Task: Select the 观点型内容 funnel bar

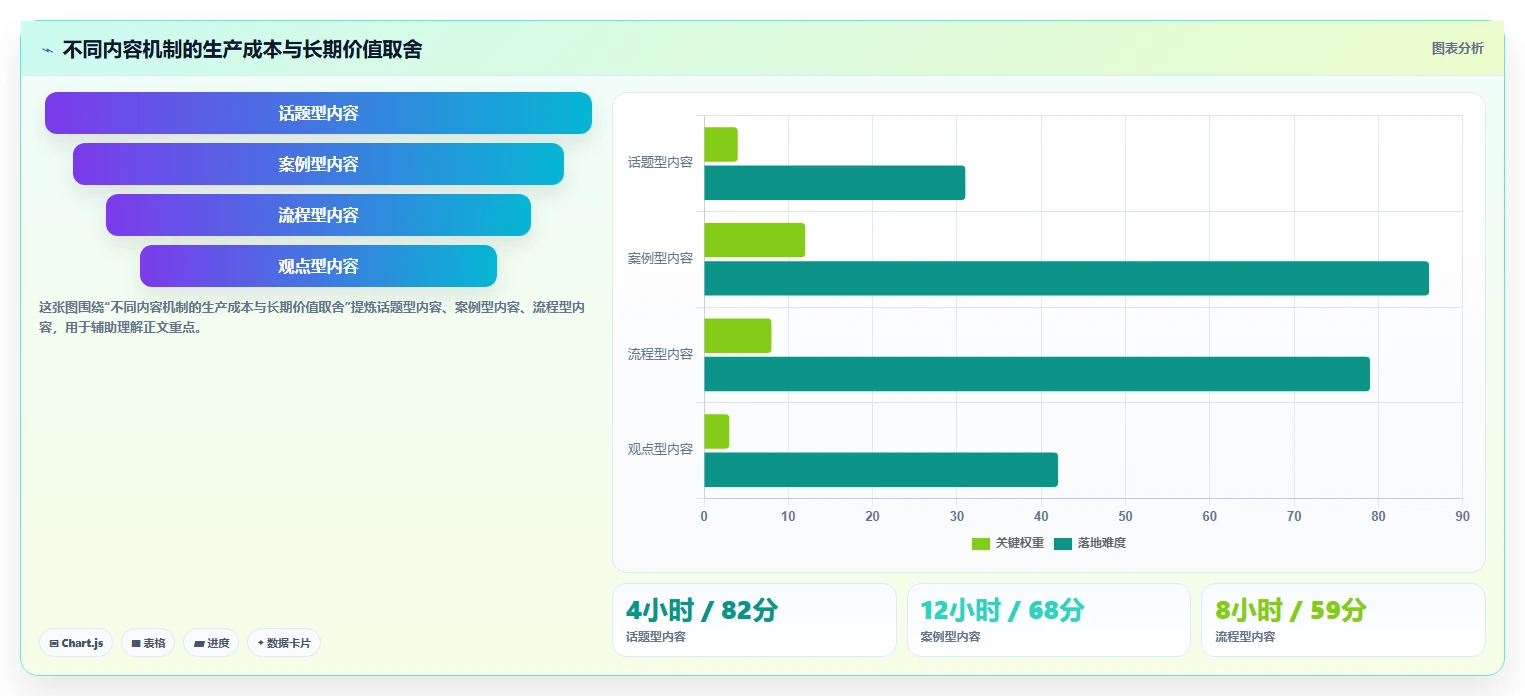Action: click(x=318, y=266)
